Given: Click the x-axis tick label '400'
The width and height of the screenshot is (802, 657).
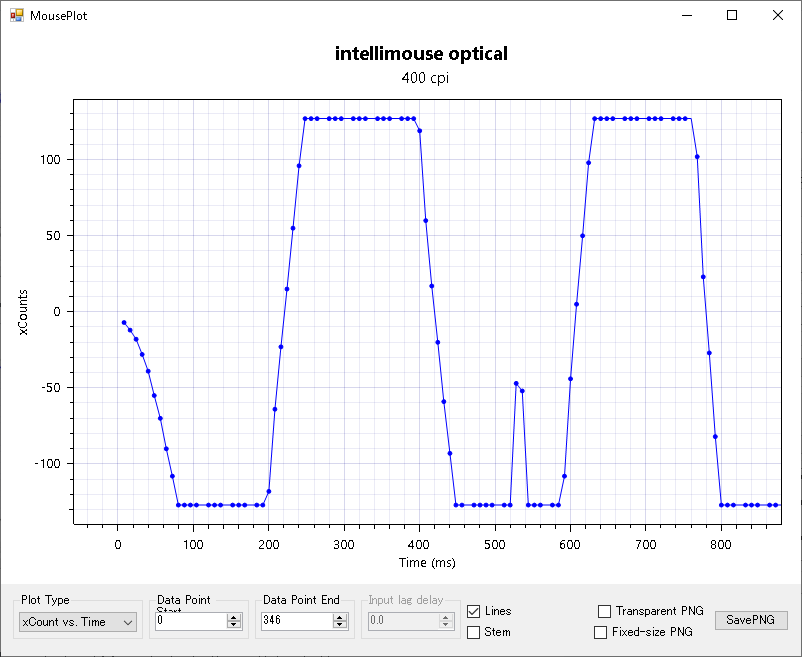Looking at the screenshot, I should coord(419,545).
